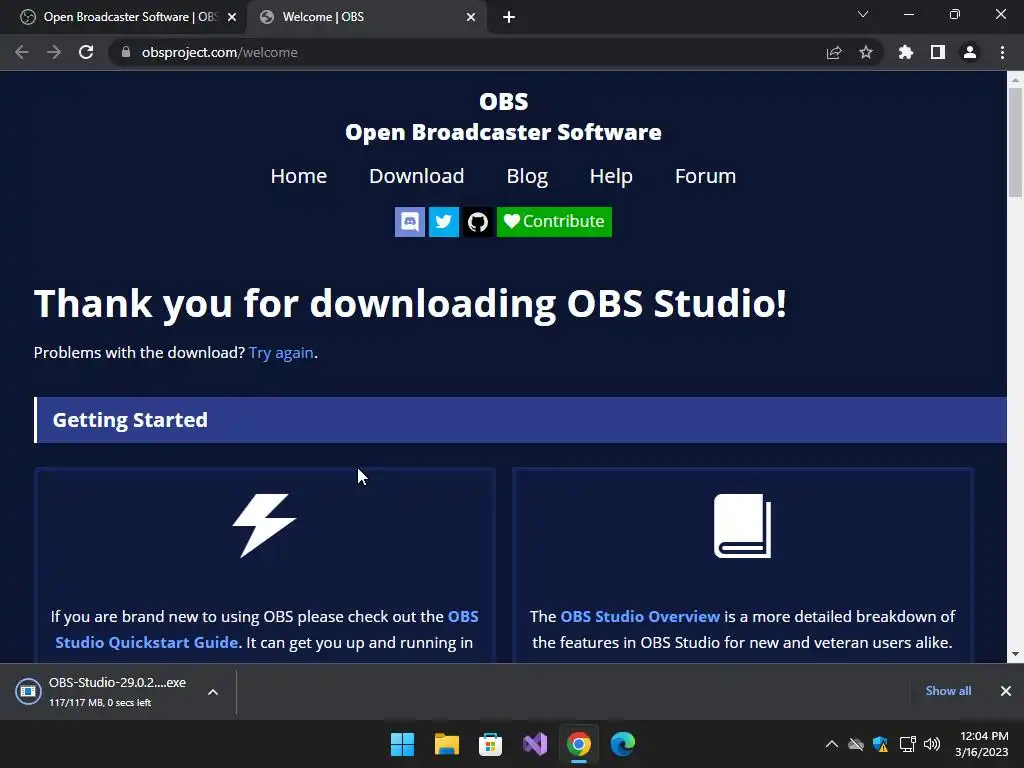Share this page icon
Image resolution: width=1024 pixels, height=768 pixels.
834,52
